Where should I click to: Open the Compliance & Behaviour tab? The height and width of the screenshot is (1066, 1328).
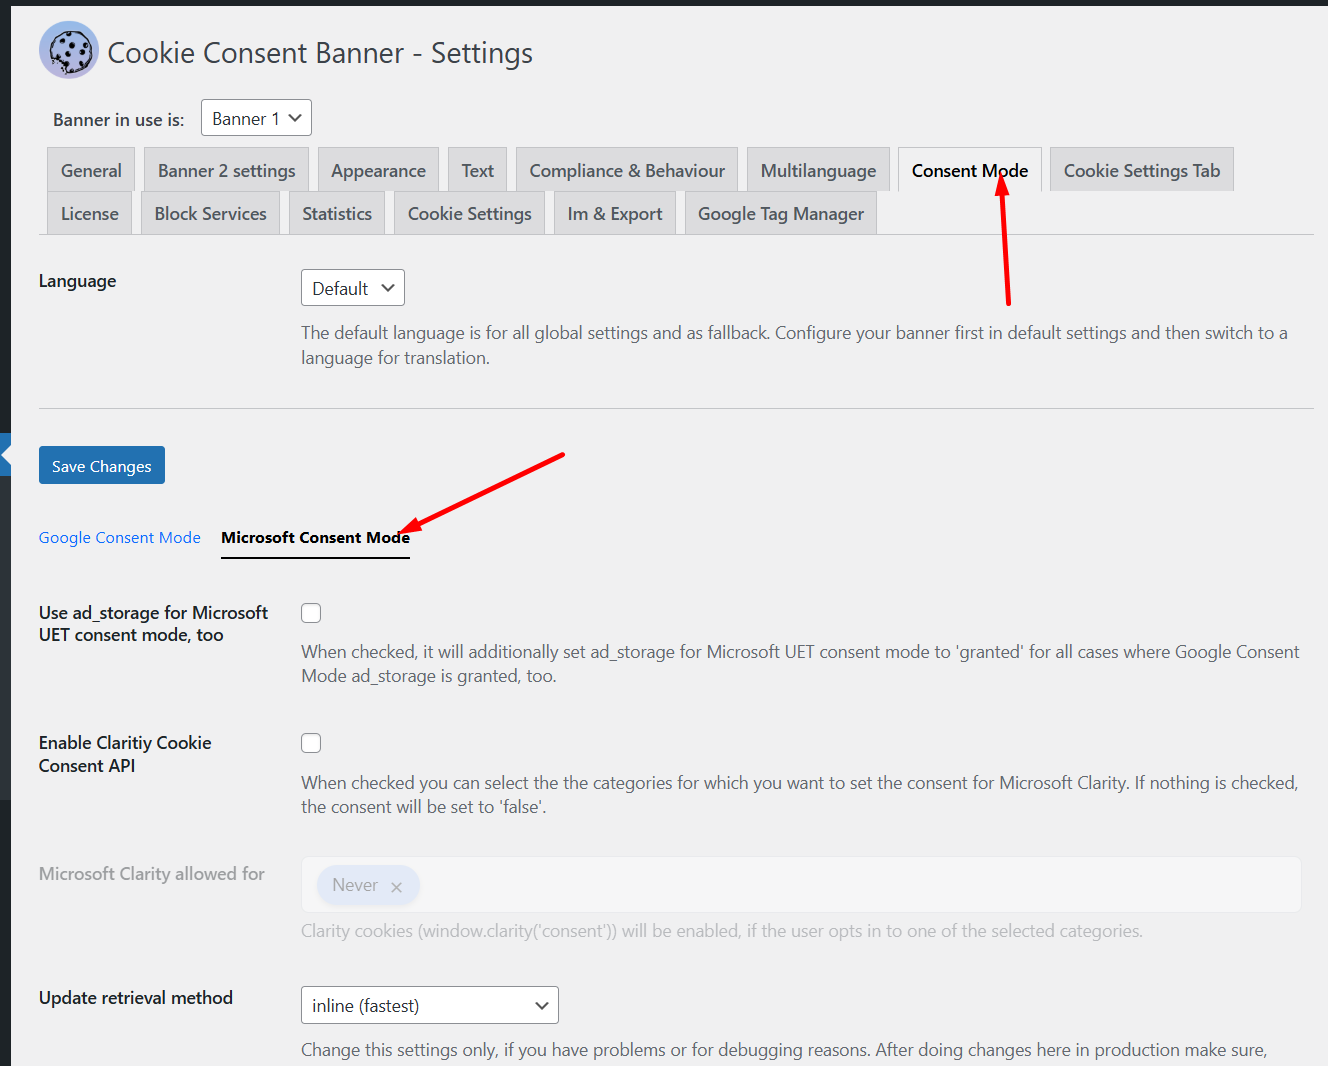pos(626,170)
